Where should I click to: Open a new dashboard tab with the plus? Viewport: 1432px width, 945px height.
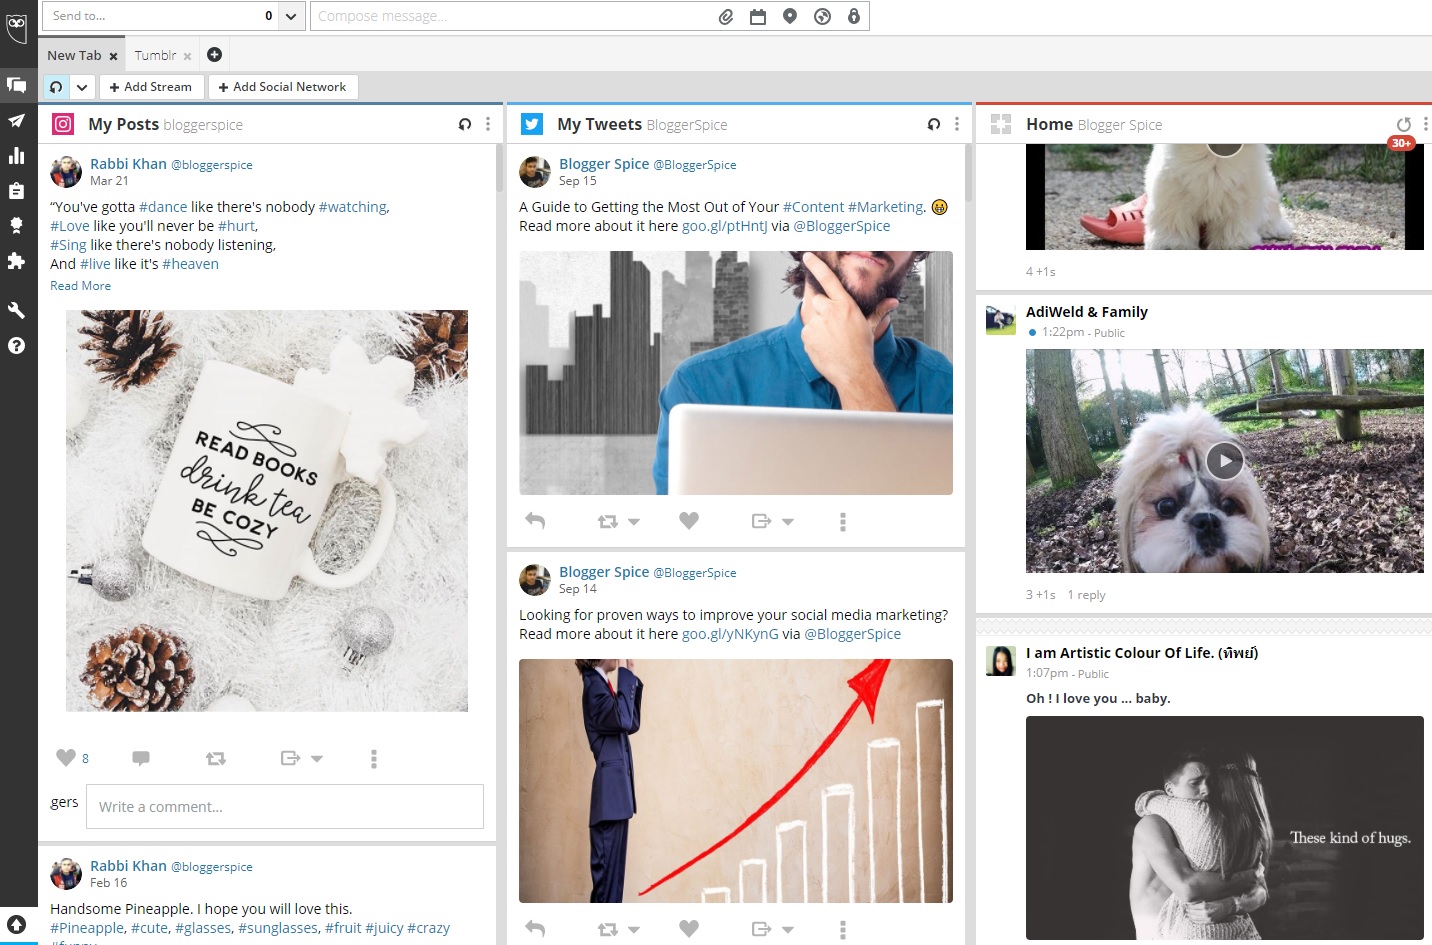pos(214,54)
